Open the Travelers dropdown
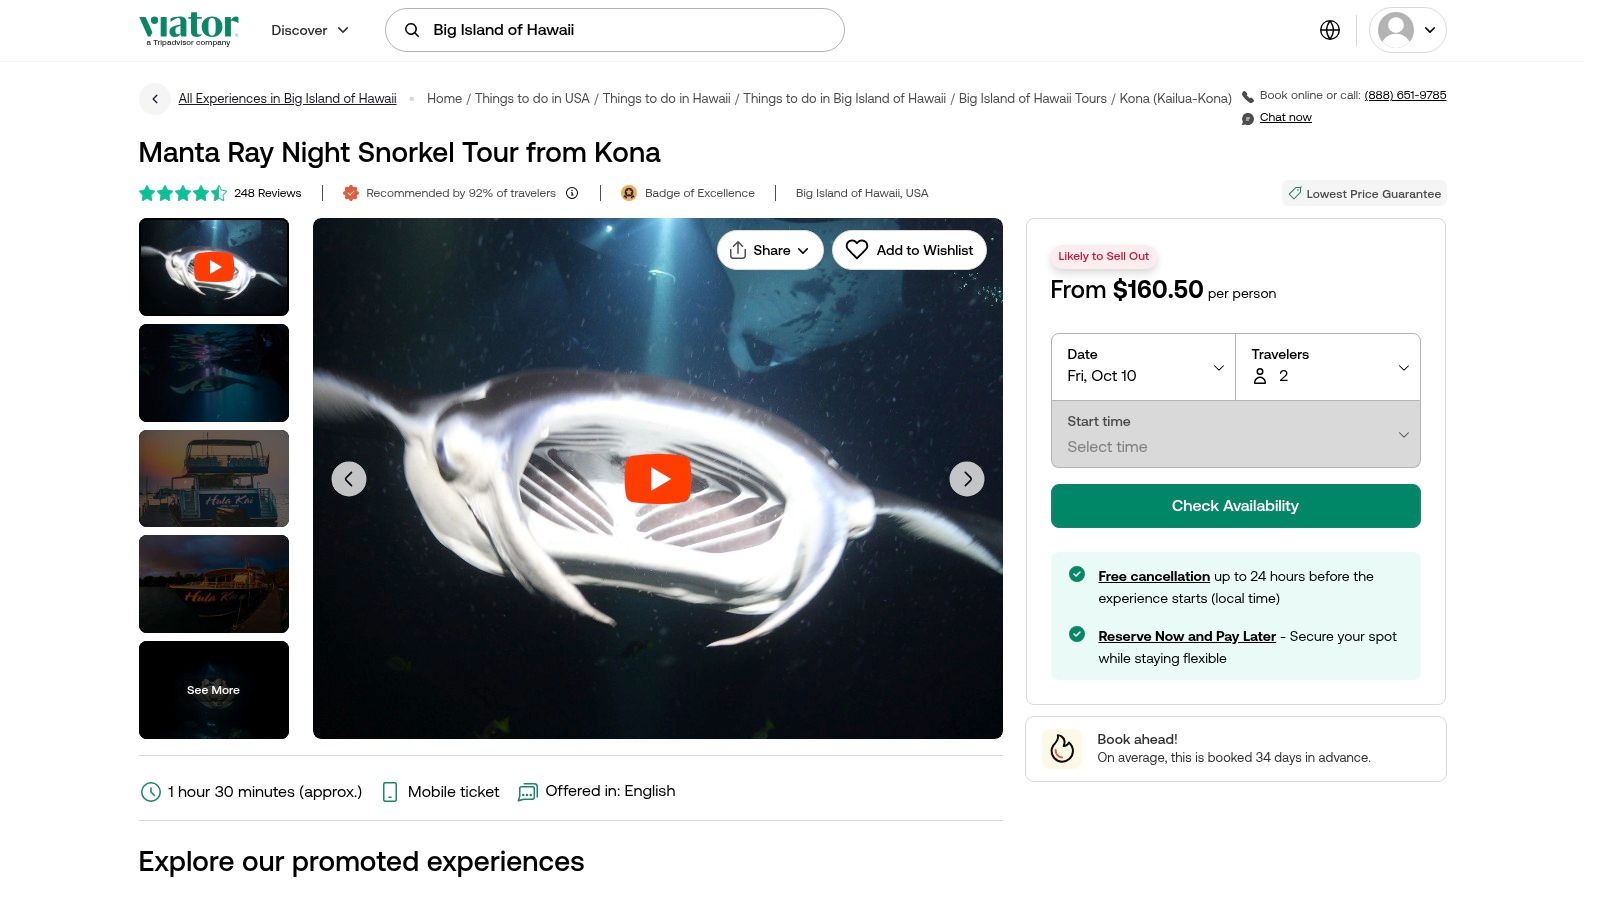This screenshot has height=900, width=1600. 1328,367
